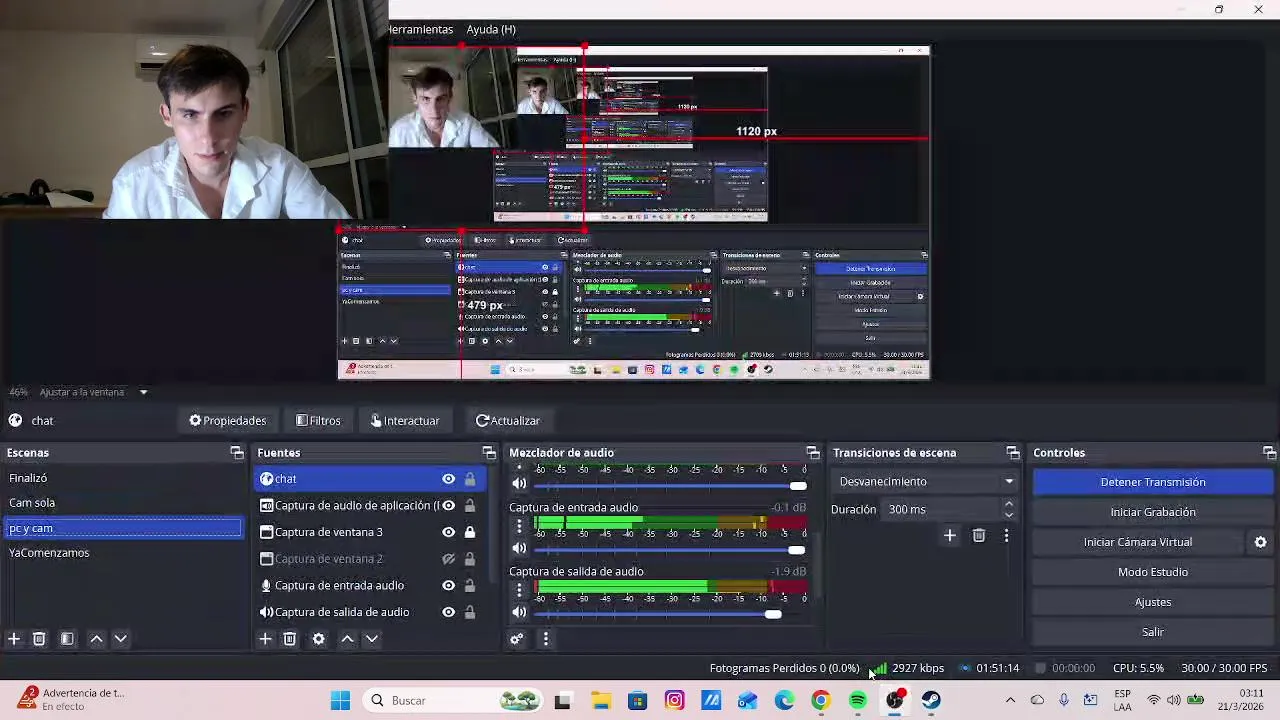The image size is (1280, 720).
Task: Remove scene transition with trash icon
Action: [979, 536]
